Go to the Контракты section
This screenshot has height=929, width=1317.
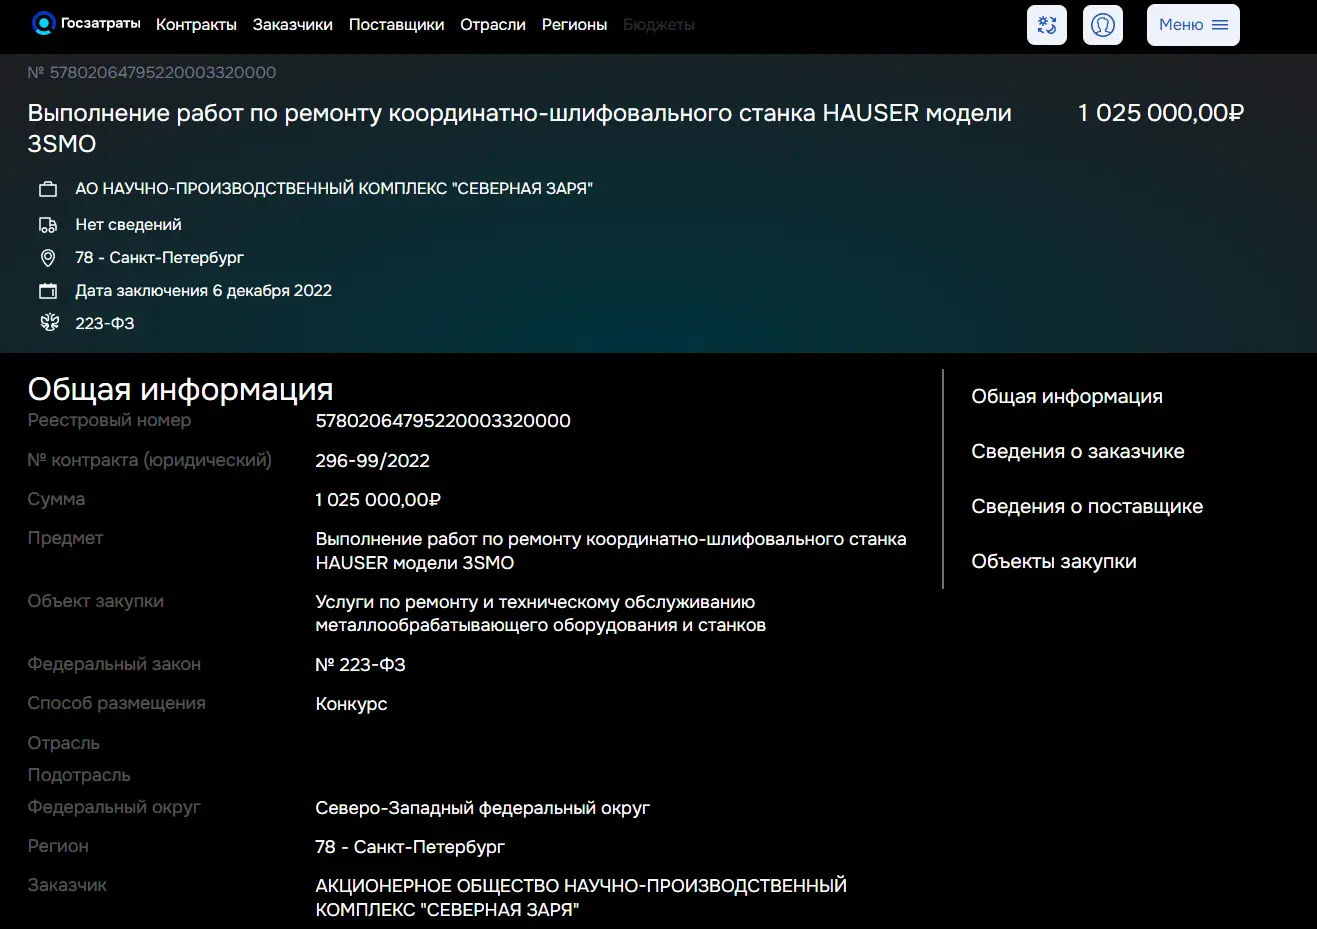pyautogui.click(x=196, y=25)
